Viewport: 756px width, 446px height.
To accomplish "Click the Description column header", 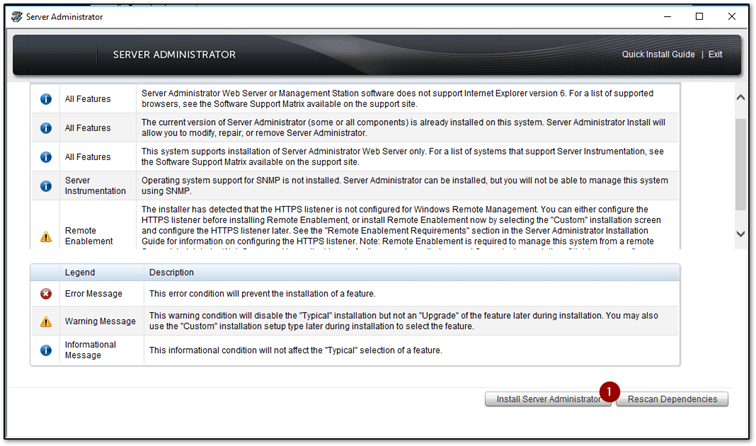I will click(x=171, y=272).
